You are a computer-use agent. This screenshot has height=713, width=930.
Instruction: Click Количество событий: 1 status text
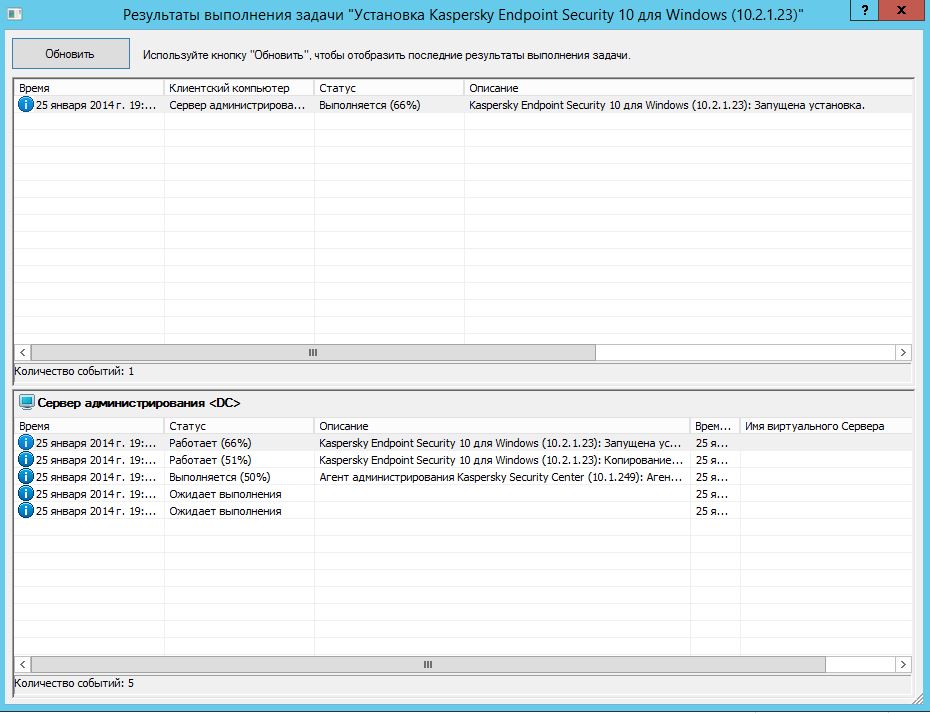(74, 371)
